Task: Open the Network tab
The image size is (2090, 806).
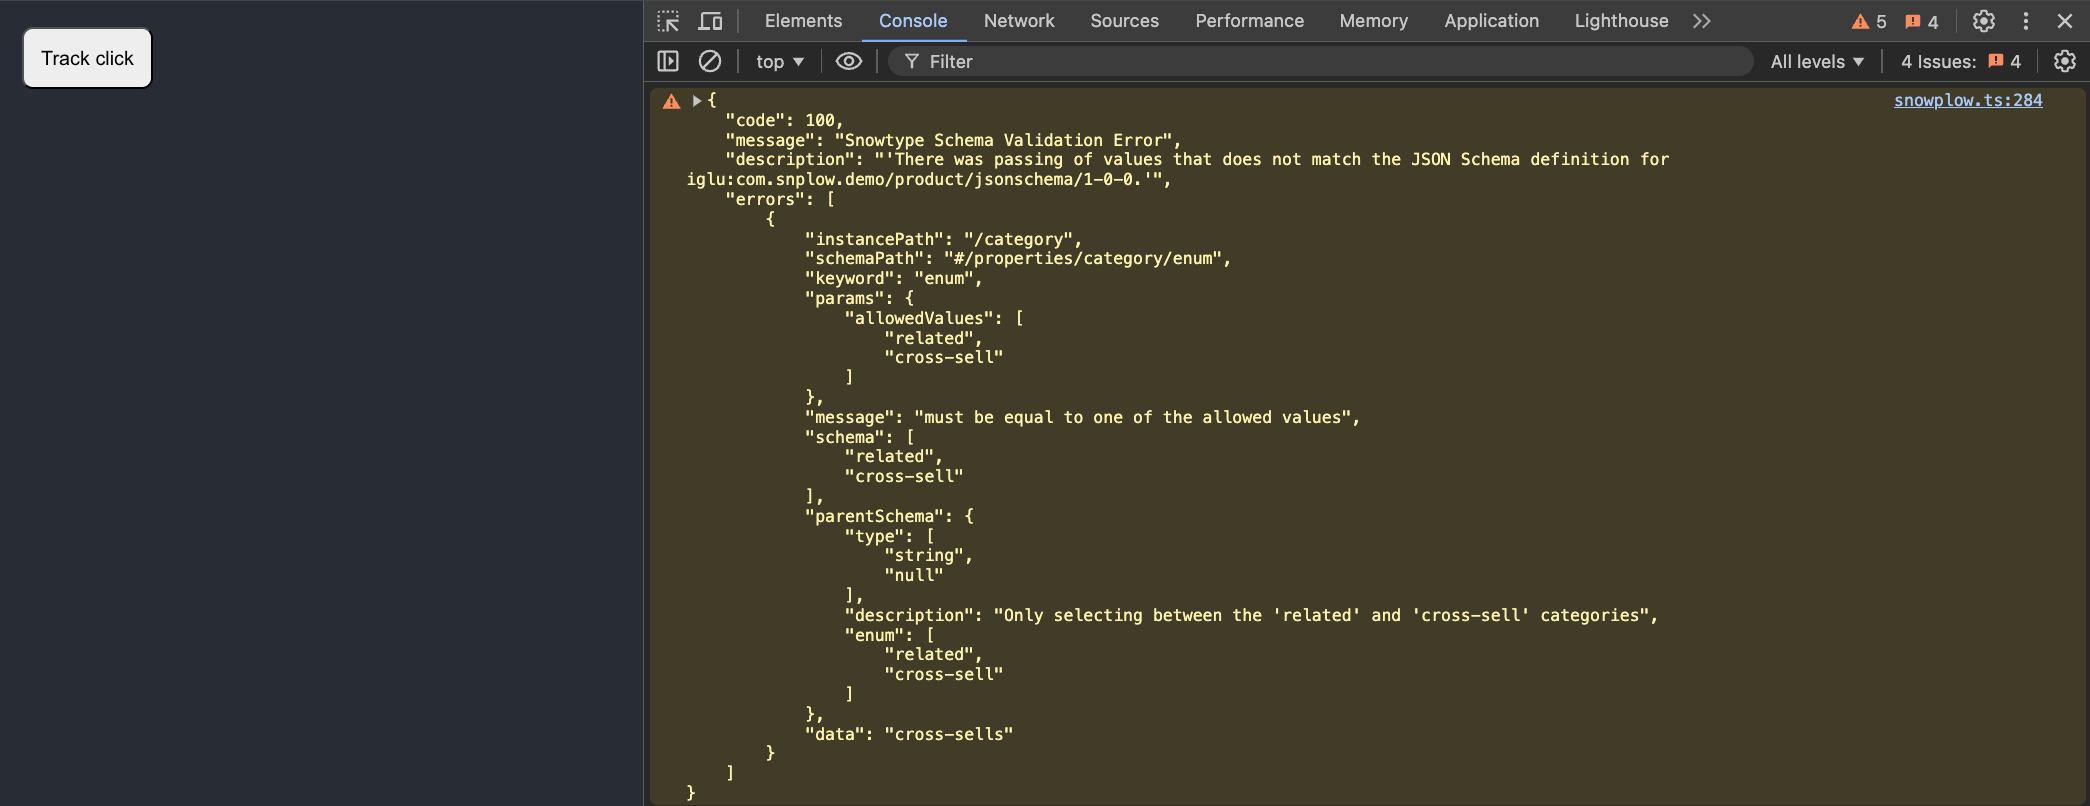Action: (x=1019, y=21)
